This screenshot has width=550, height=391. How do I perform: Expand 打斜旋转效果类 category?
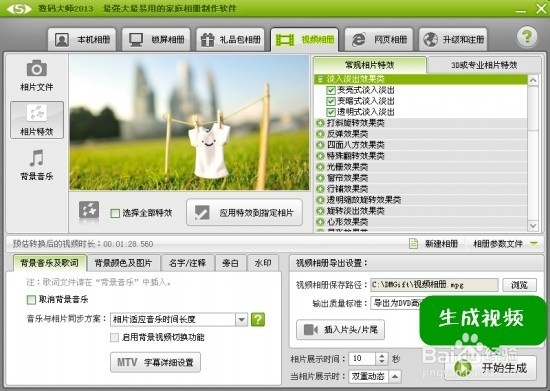pyautogui.click(x=320, y=123)
